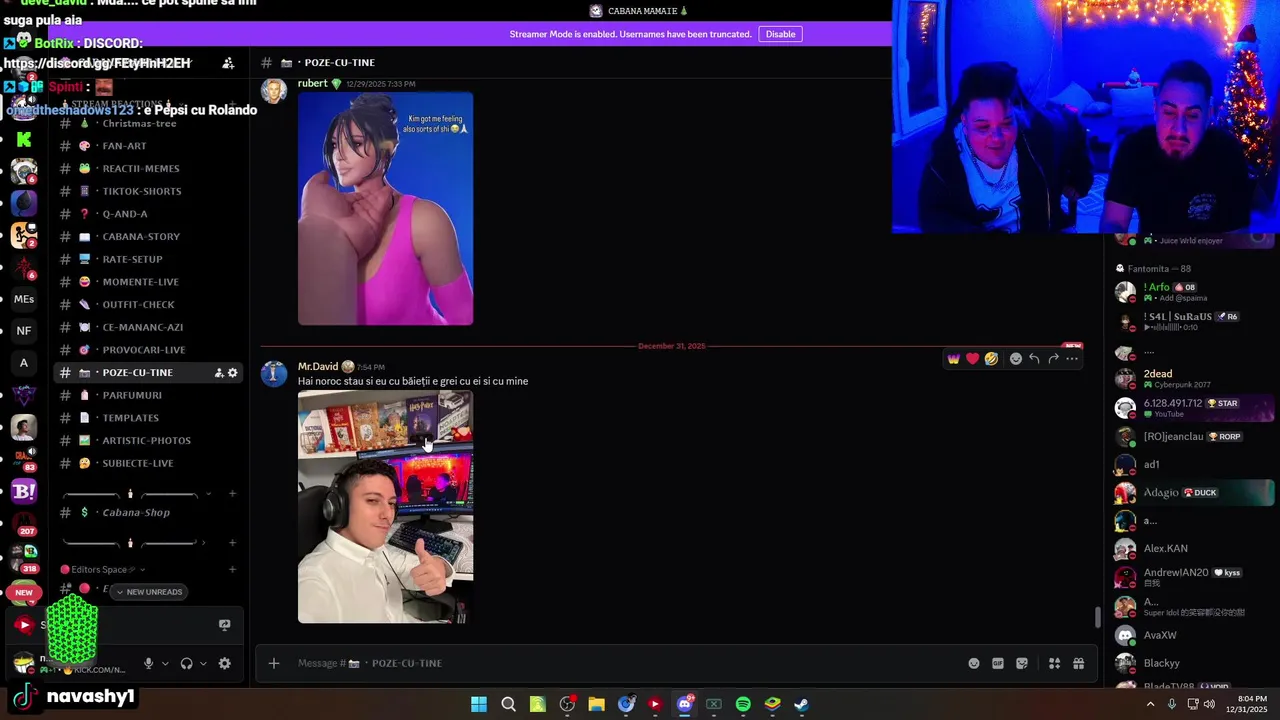Jump to NEW UNREADS pill

(x=149, y=592)
